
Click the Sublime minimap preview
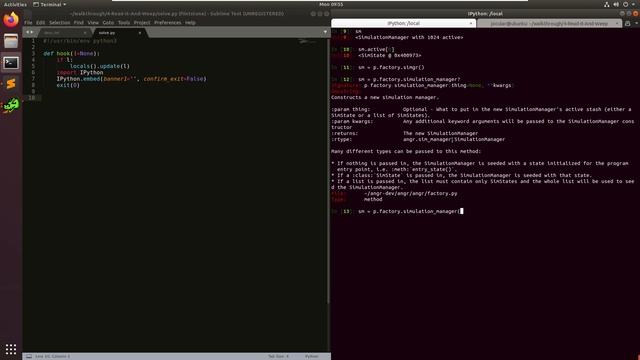[307, 42]
